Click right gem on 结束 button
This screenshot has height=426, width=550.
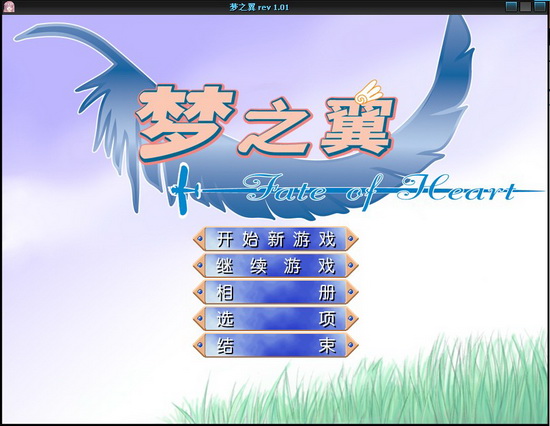(x=350, y=345)
